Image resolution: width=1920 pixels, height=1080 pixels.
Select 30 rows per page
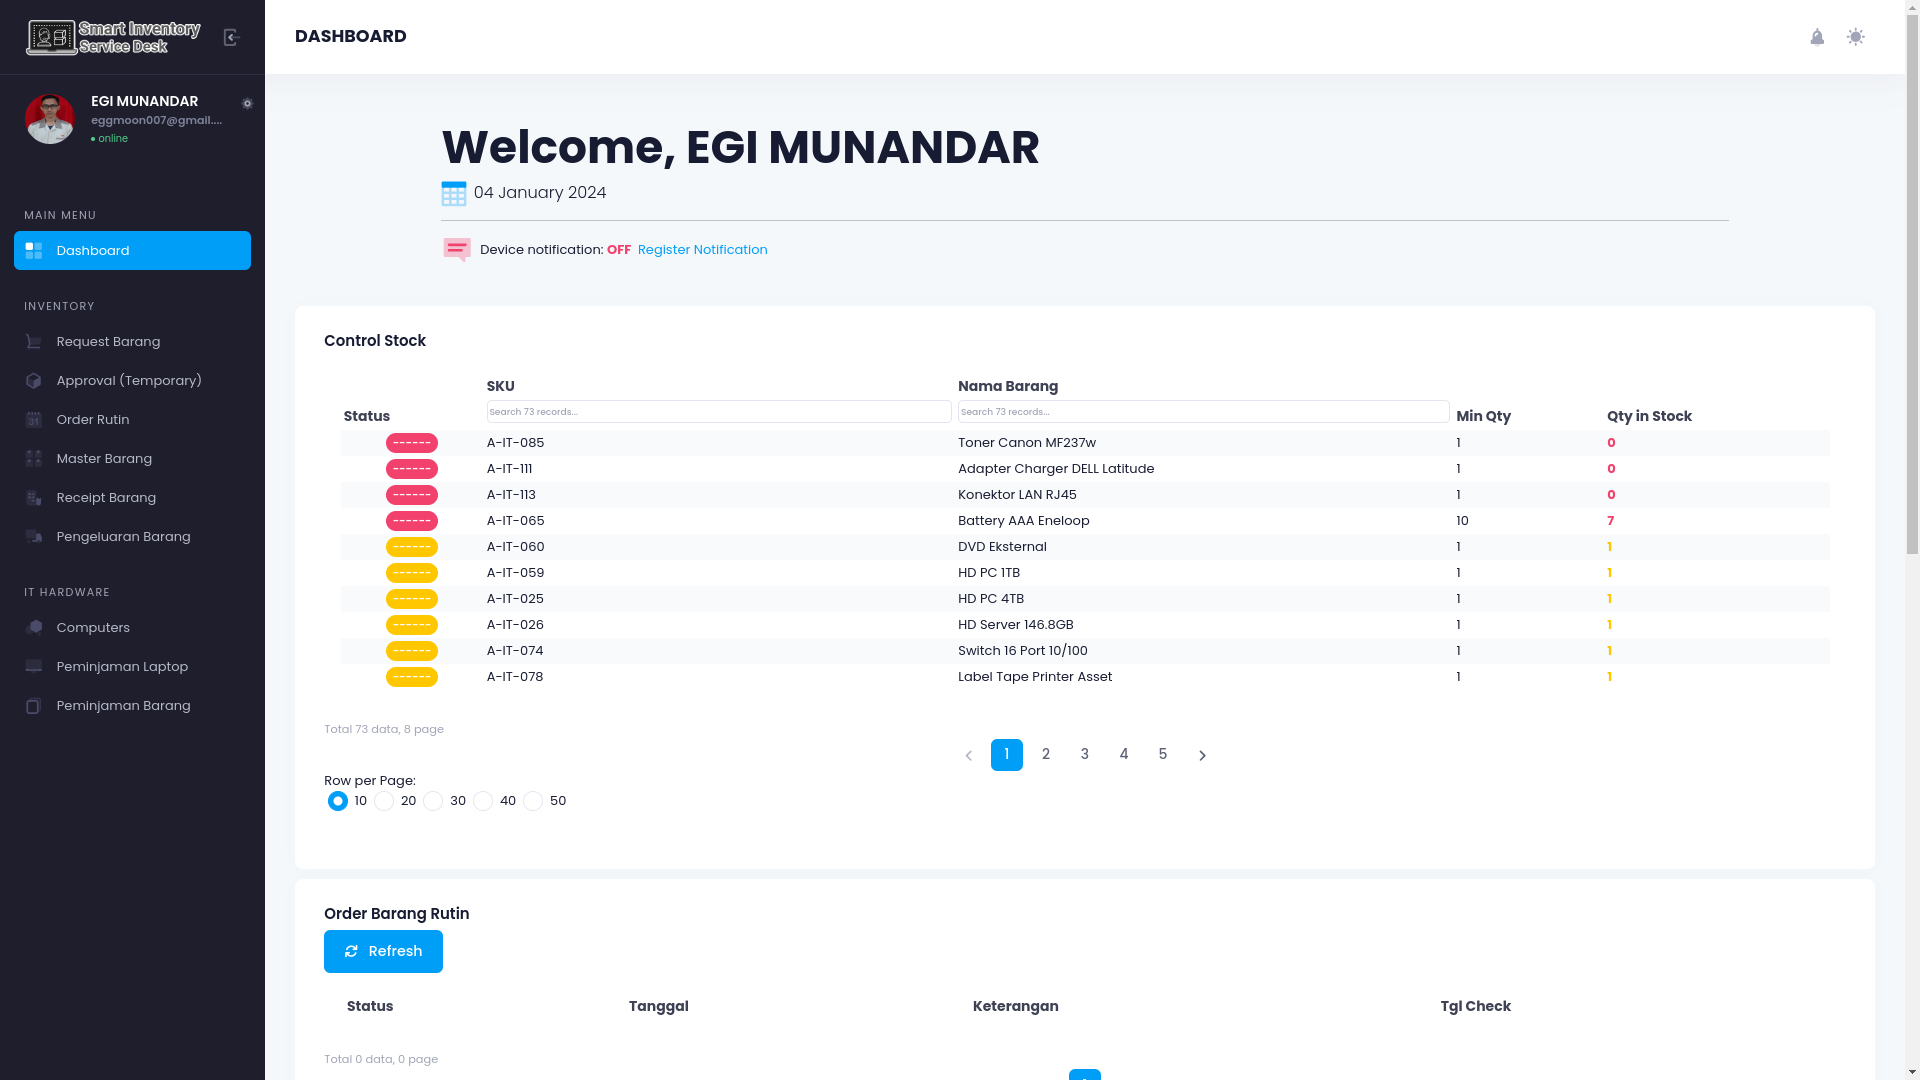pos(433,801)
